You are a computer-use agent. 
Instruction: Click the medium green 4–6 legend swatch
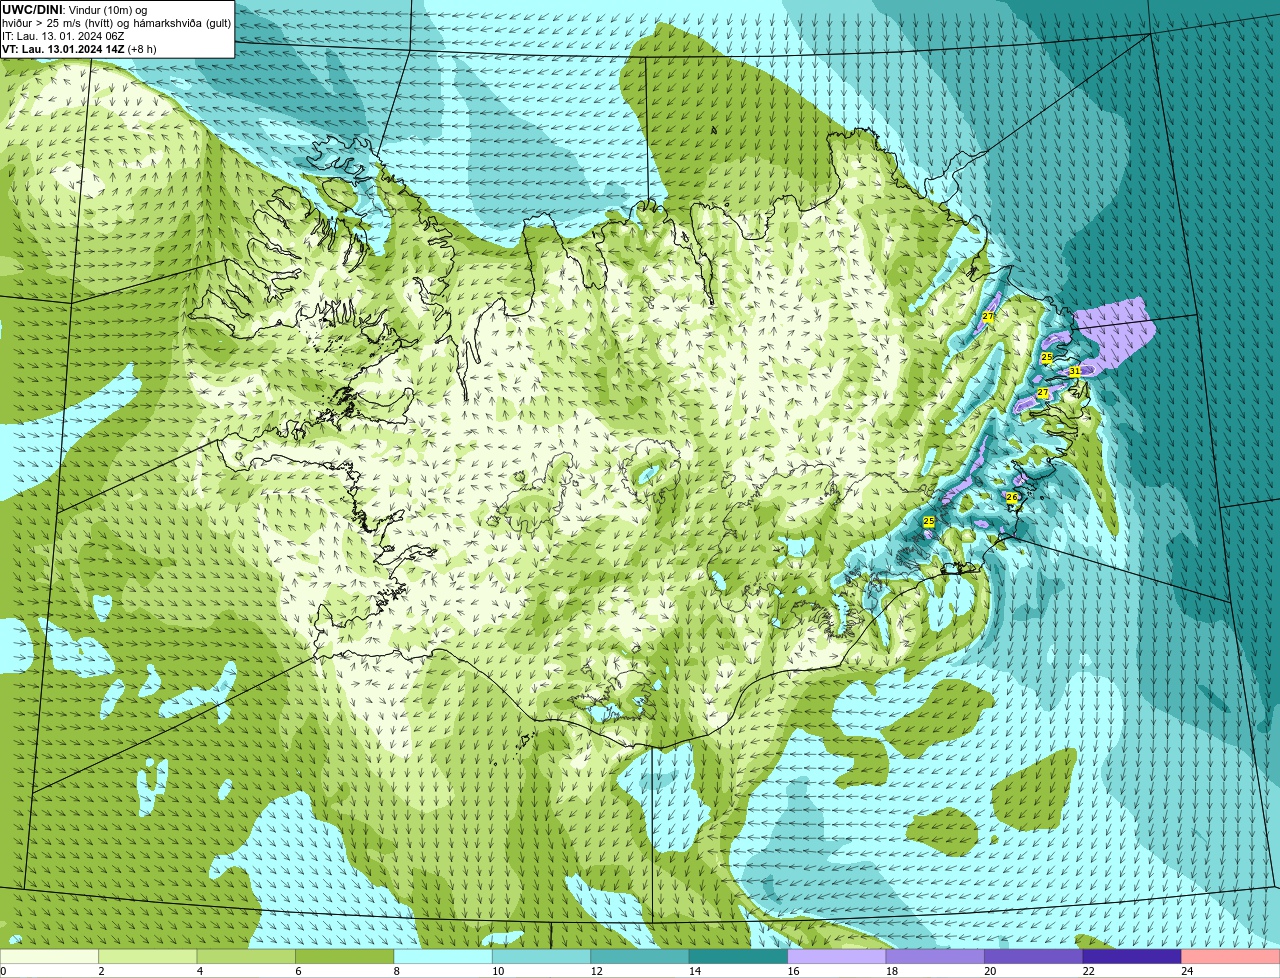246,956
